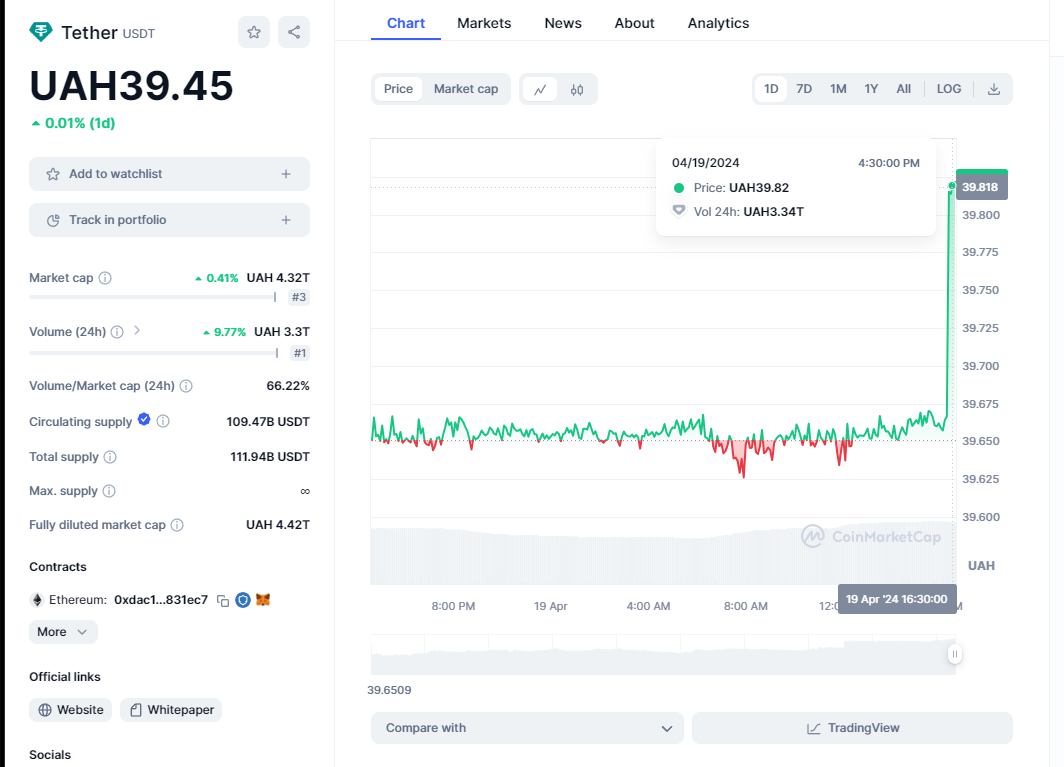Click the range slider handle below chart
Viewport: 1064px width, 767px height.
coord(954,654)
